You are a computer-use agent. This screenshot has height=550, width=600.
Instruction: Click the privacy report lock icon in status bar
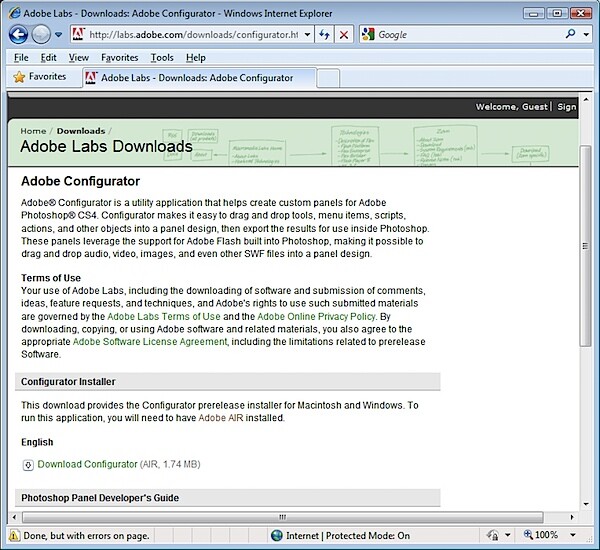pos(494,535)
